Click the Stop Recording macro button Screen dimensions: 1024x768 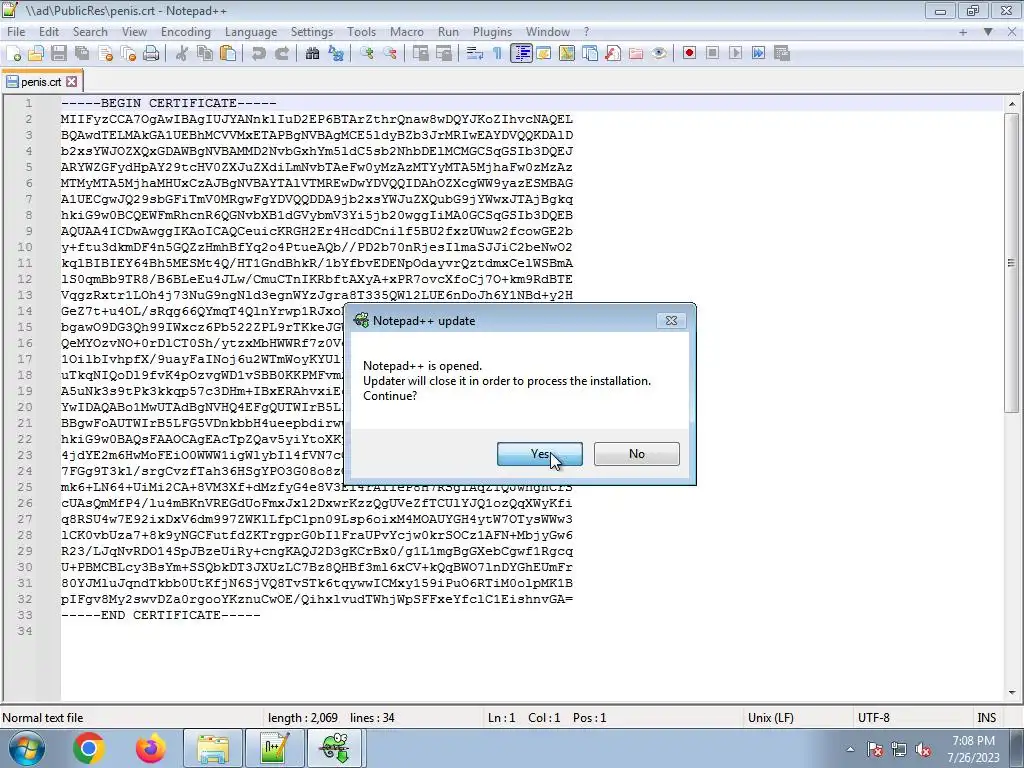click(x=712, y=54)
